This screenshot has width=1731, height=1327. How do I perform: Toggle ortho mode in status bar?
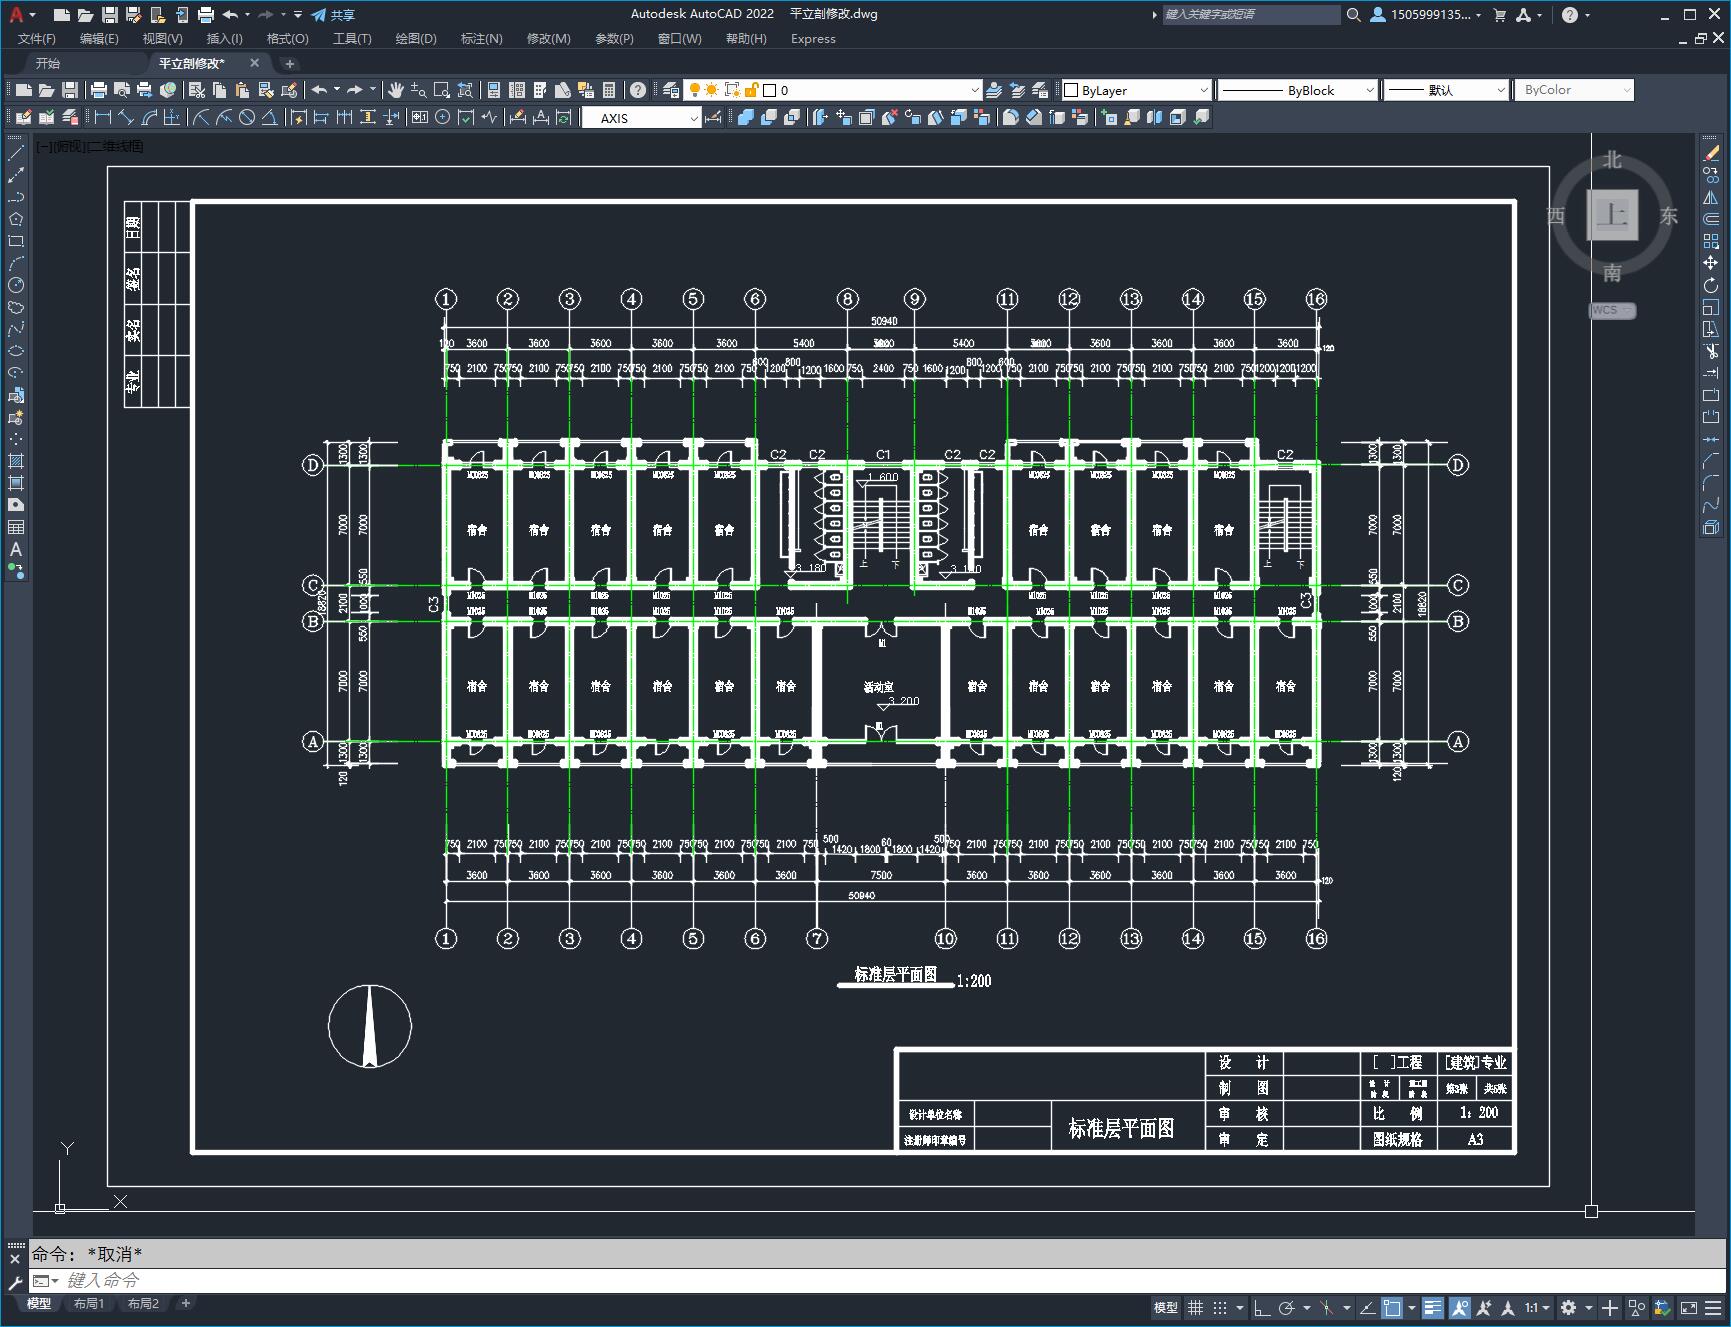click(x=1262, y=1307)
